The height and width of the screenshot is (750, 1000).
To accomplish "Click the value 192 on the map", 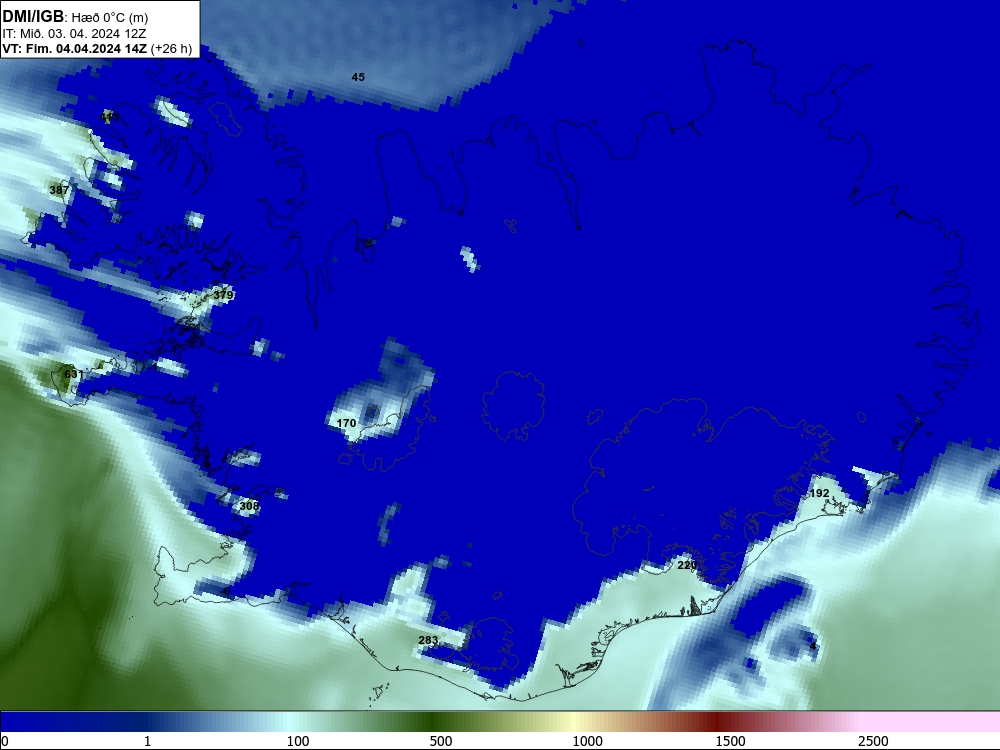I will tap(819, 493).
